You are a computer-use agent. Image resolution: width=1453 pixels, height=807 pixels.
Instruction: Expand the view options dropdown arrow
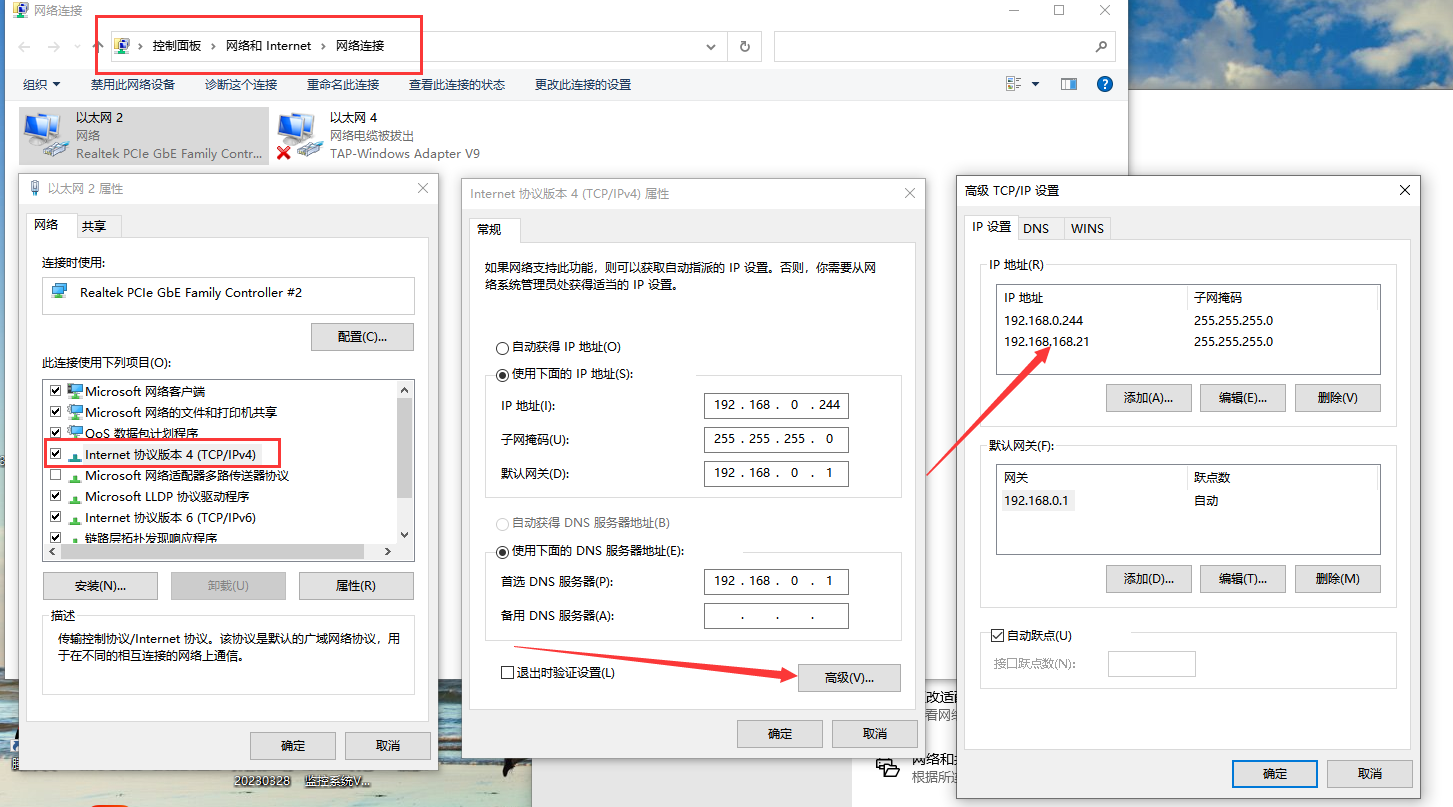1035,84
